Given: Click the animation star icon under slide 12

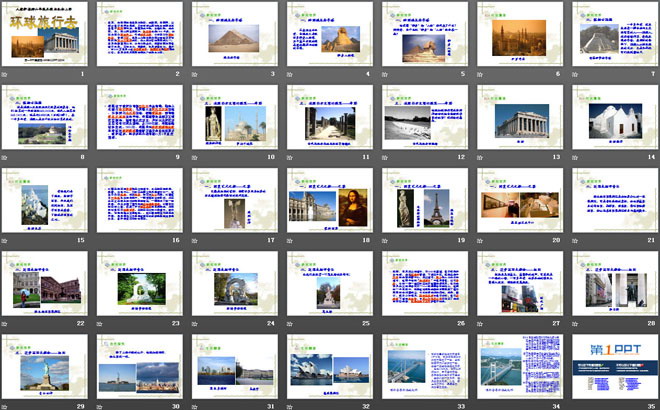Looking at the screenshot, I should pos(385,157).
